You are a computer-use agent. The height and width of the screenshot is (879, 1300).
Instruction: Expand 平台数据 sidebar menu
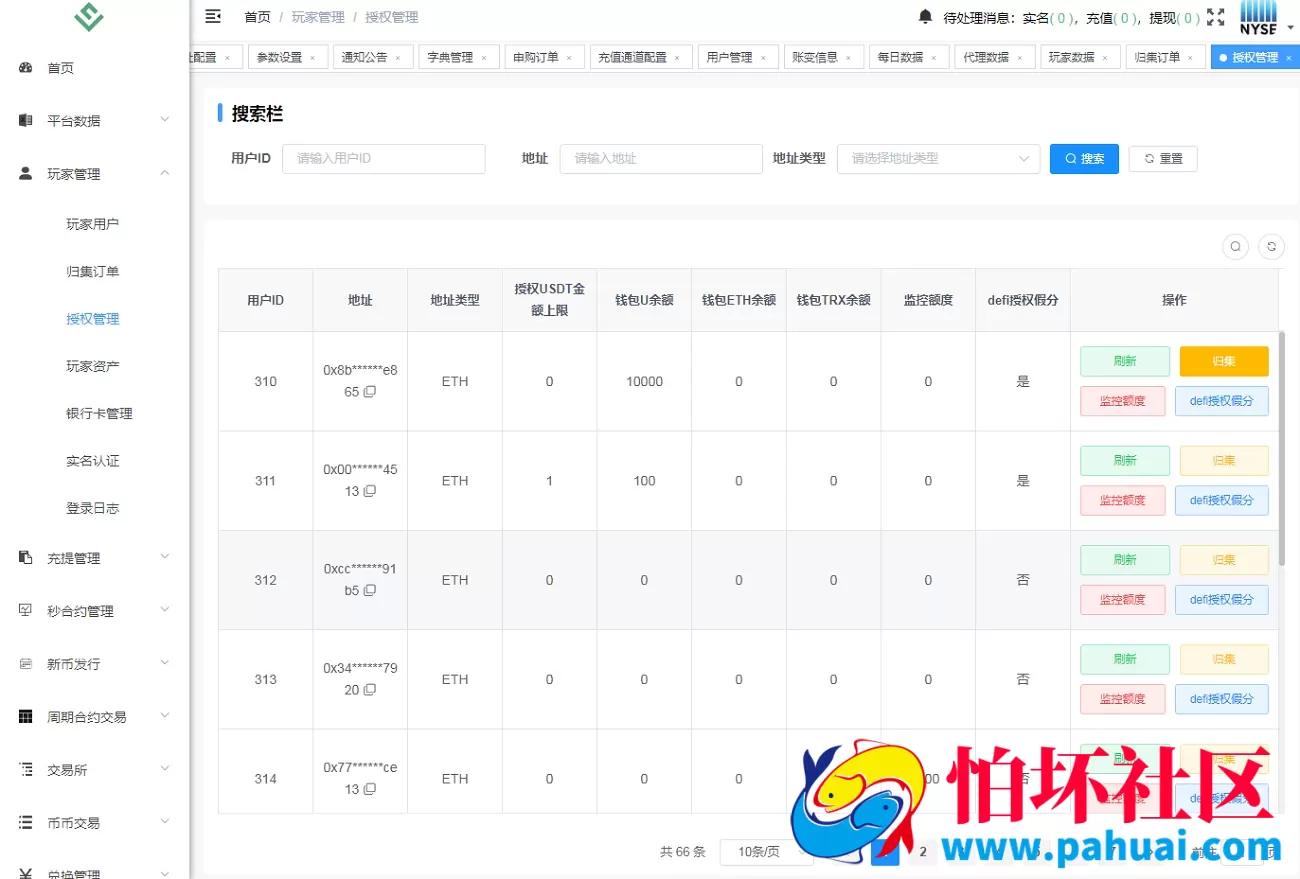coord(94,121)
